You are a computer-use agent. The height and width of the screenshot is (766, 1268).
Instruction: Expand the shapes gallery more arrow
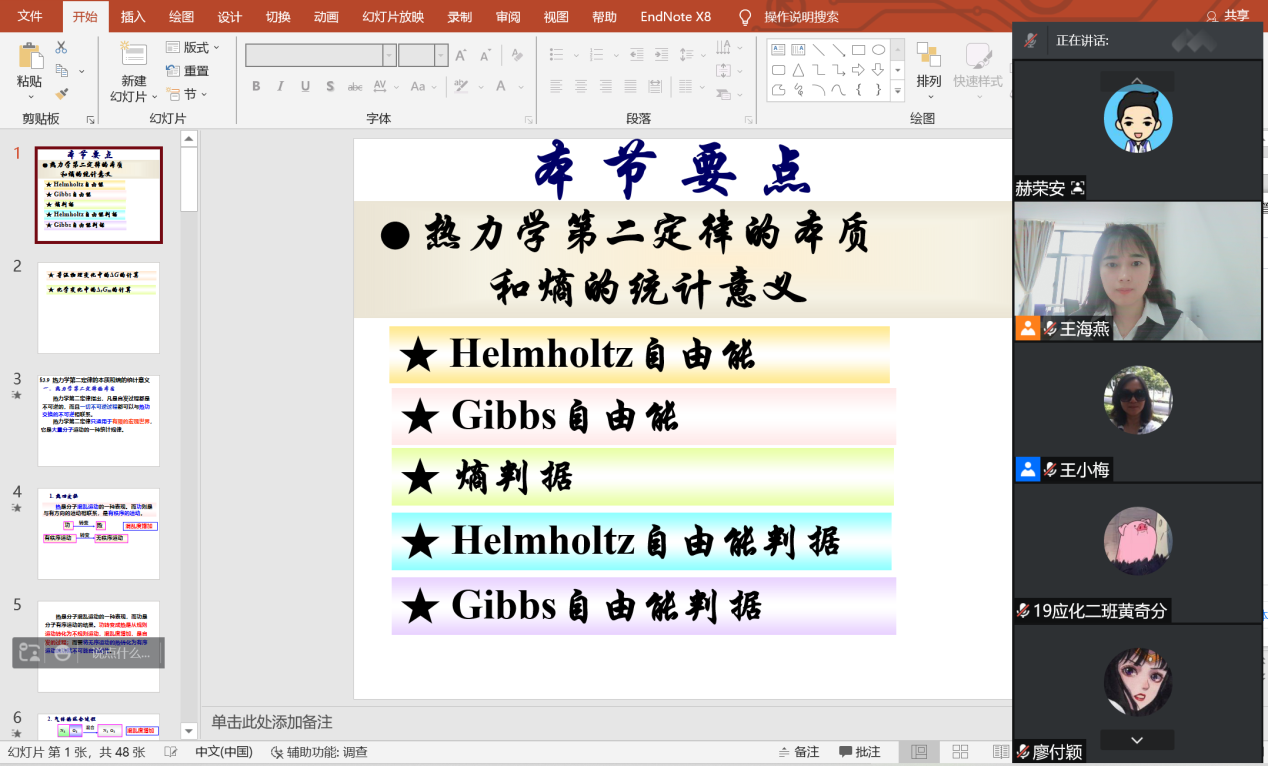pyautogui.click(x=897, y=91)
